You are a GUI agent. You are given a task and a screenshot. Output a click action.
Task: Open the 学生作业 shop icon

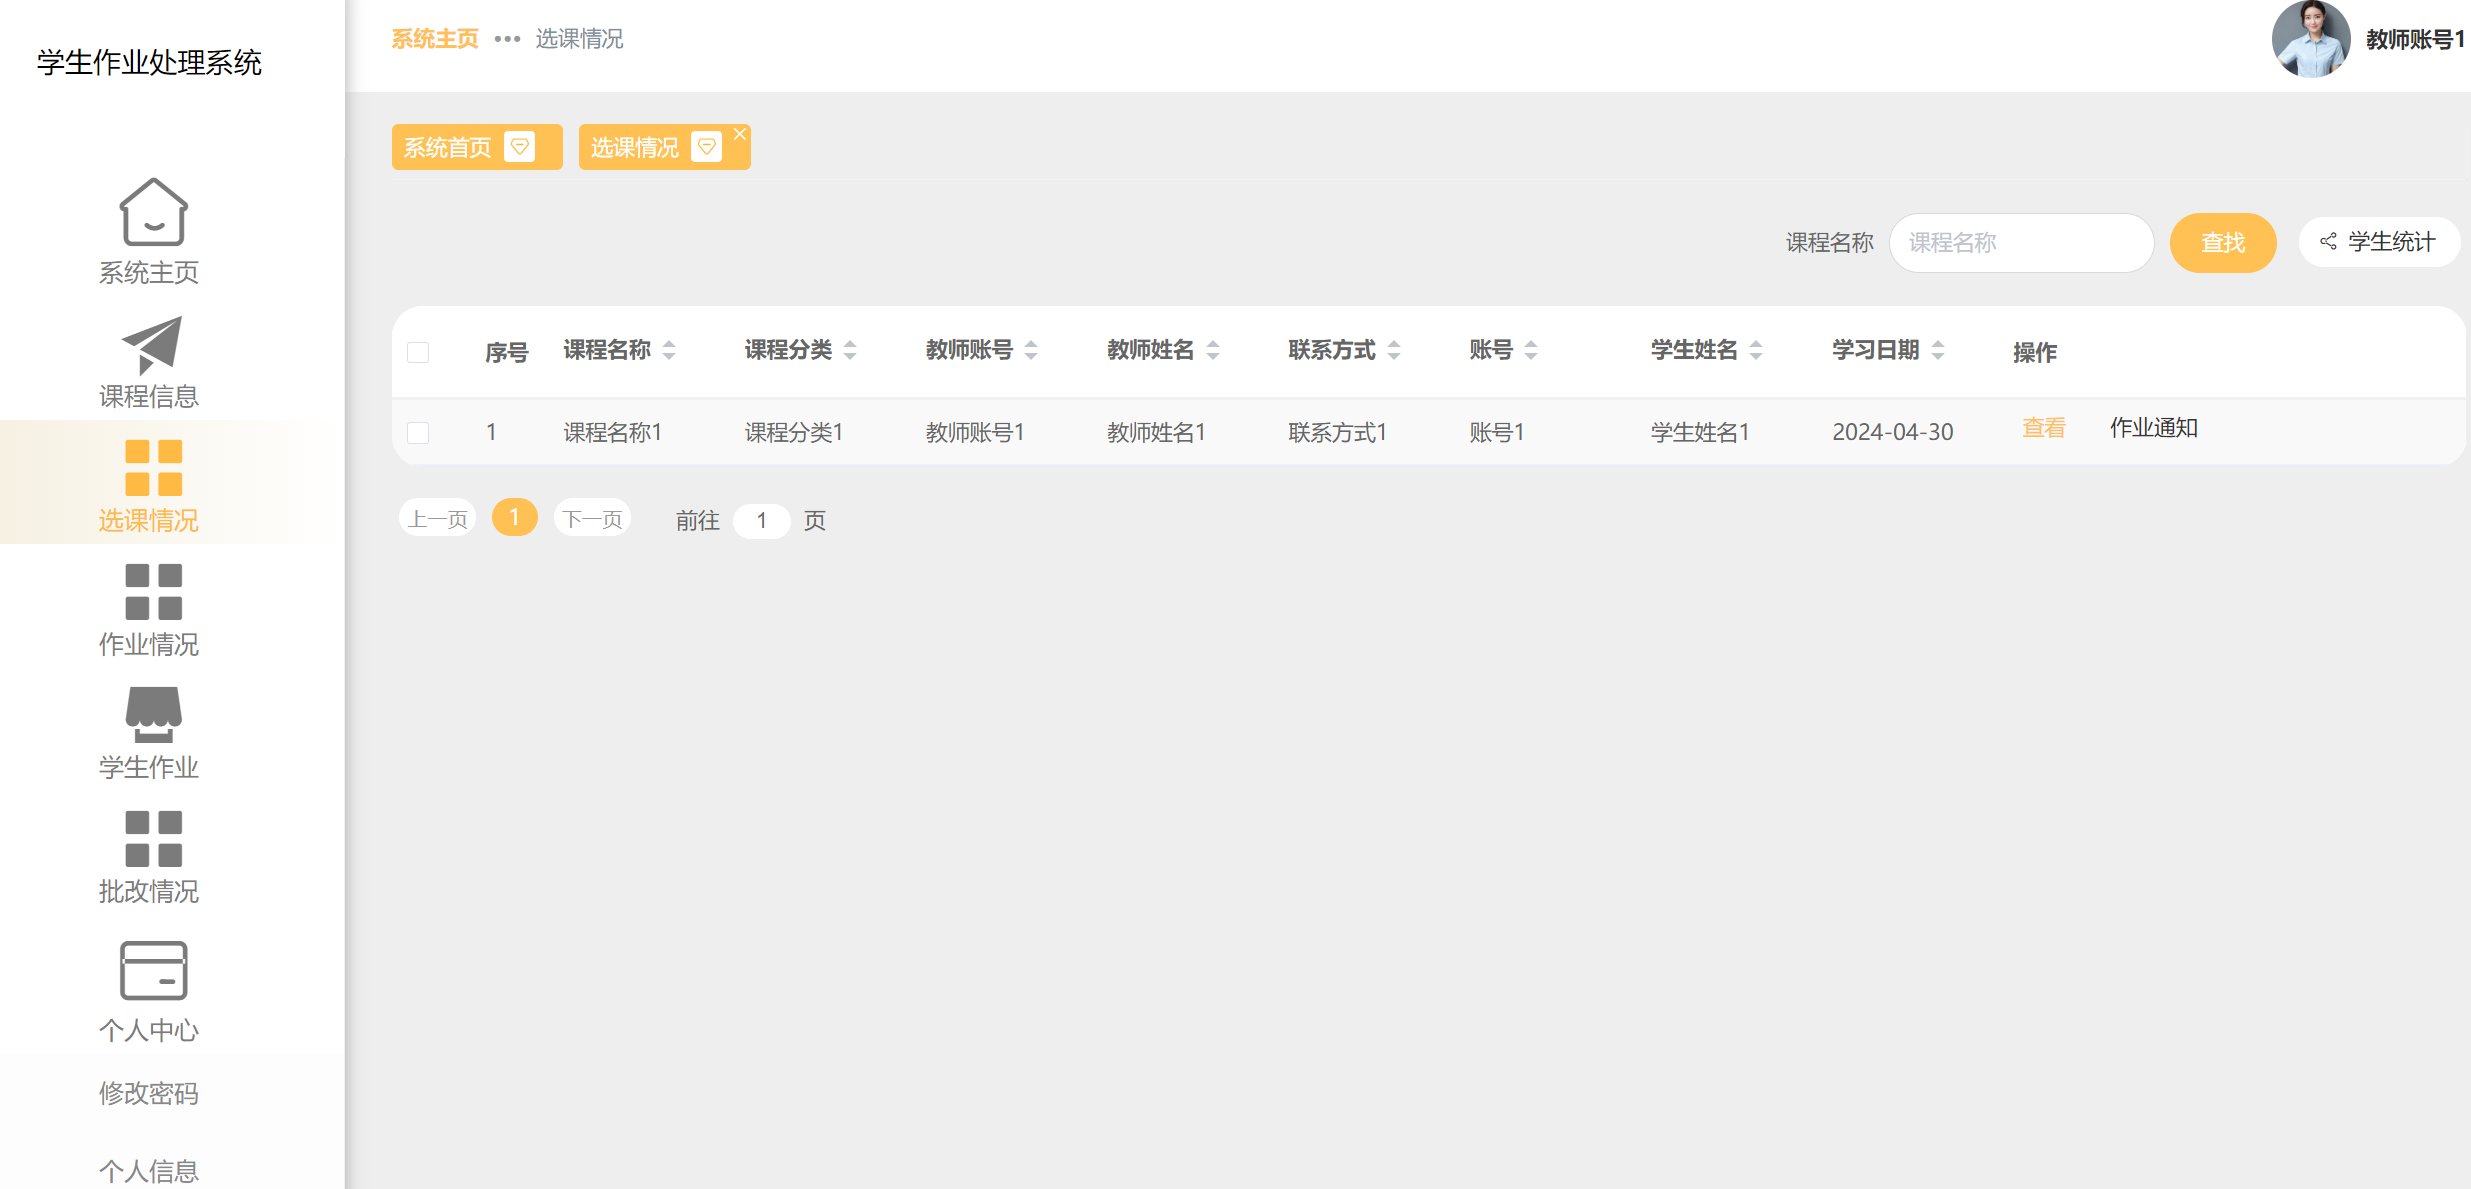click(152, 714)
